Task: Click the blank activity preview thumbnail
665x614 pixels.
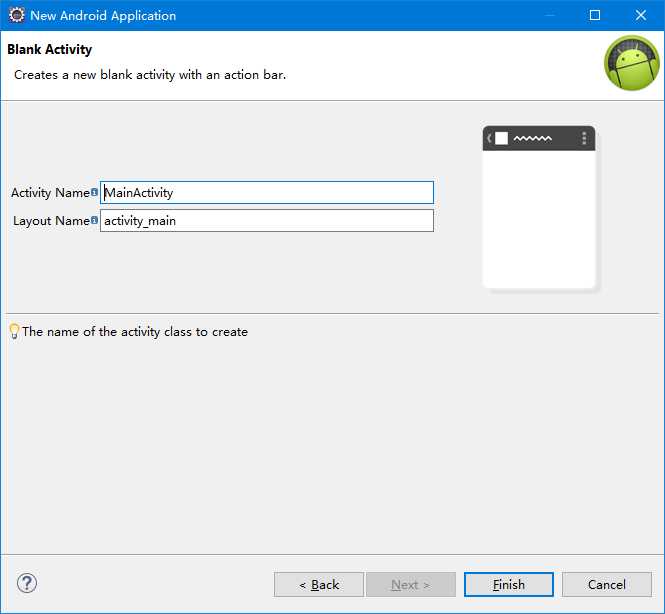Action: click(x=539, y=207)
